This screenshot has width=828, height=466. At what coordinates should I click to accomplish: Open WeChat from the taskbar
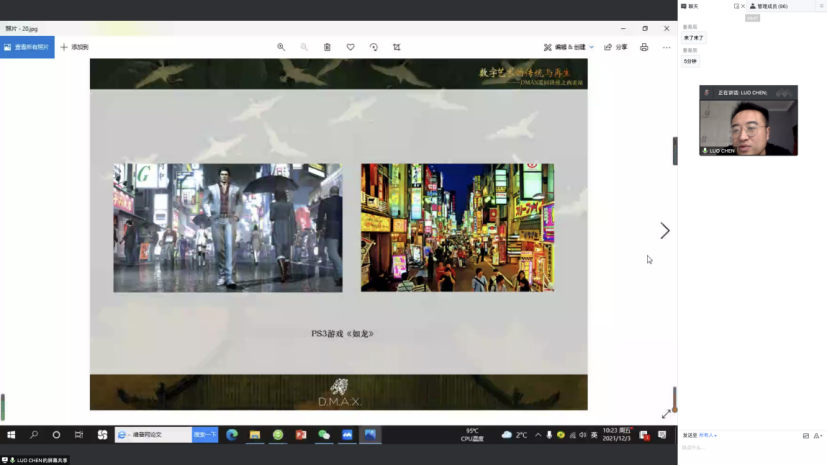pyautogui.click(x=324, y=435)
